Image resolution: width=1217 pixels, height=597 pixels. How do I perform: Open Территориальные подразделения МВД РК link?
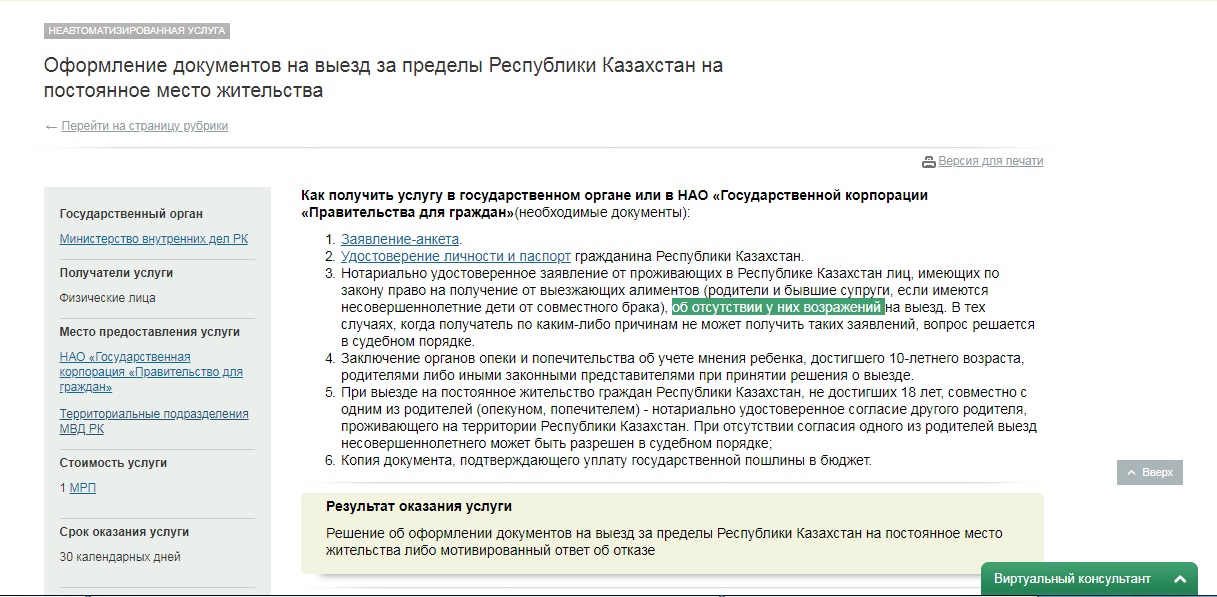pyautogui.click(x=154, y=421)
